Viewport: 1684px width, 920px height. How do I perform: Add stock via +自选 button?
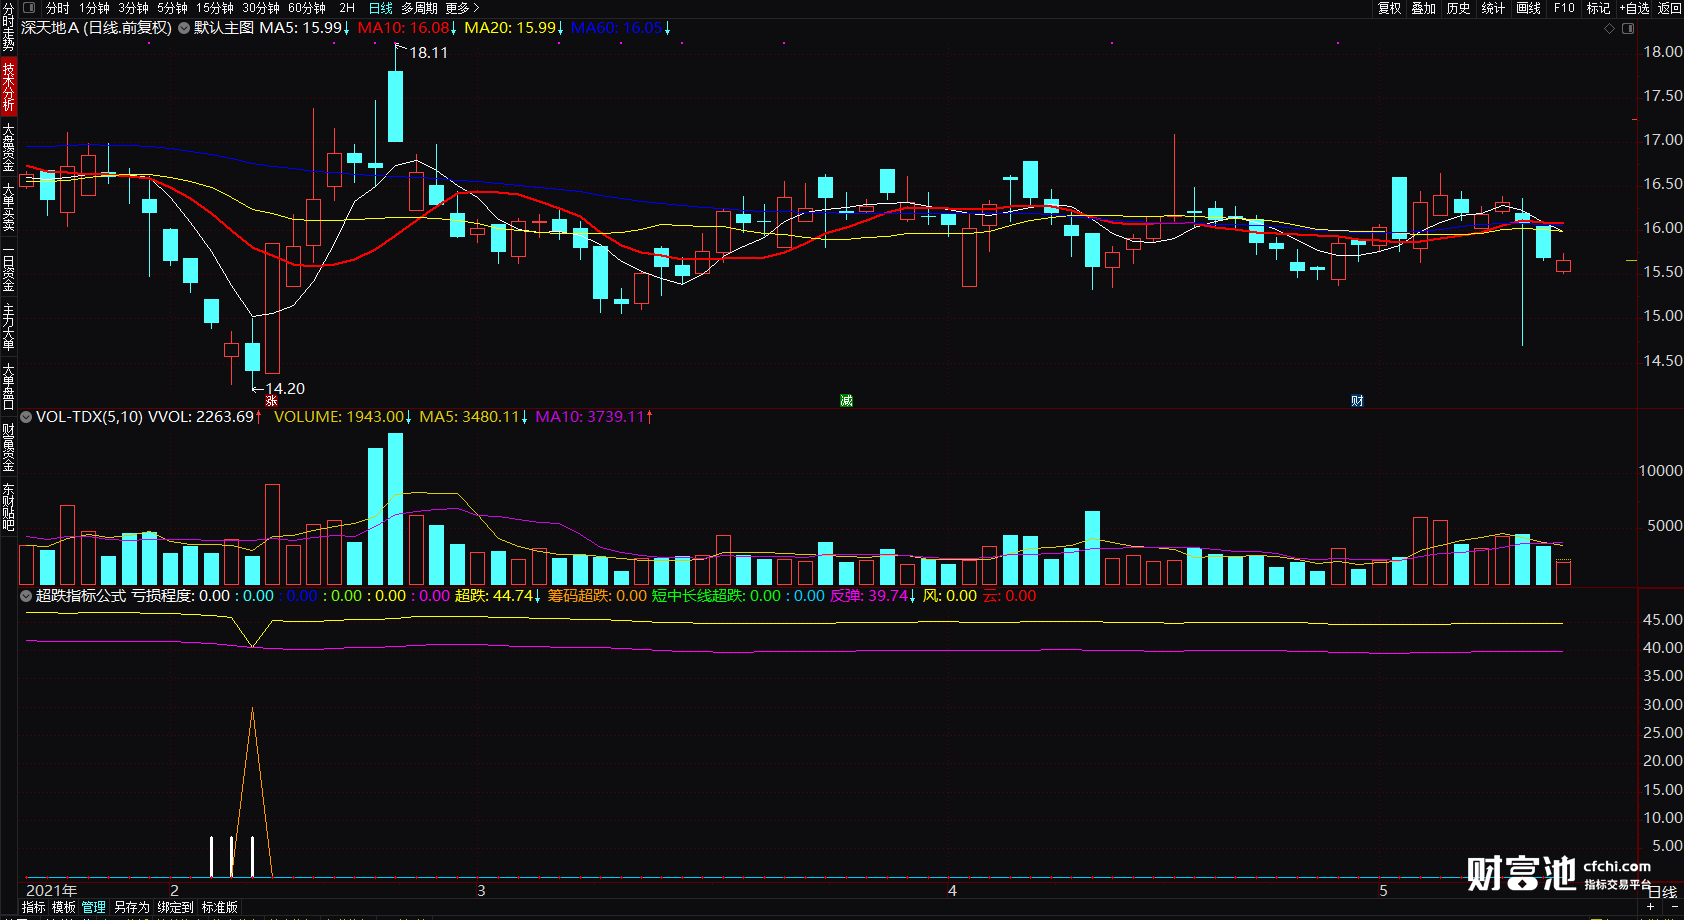click(x=1634, y=8)
